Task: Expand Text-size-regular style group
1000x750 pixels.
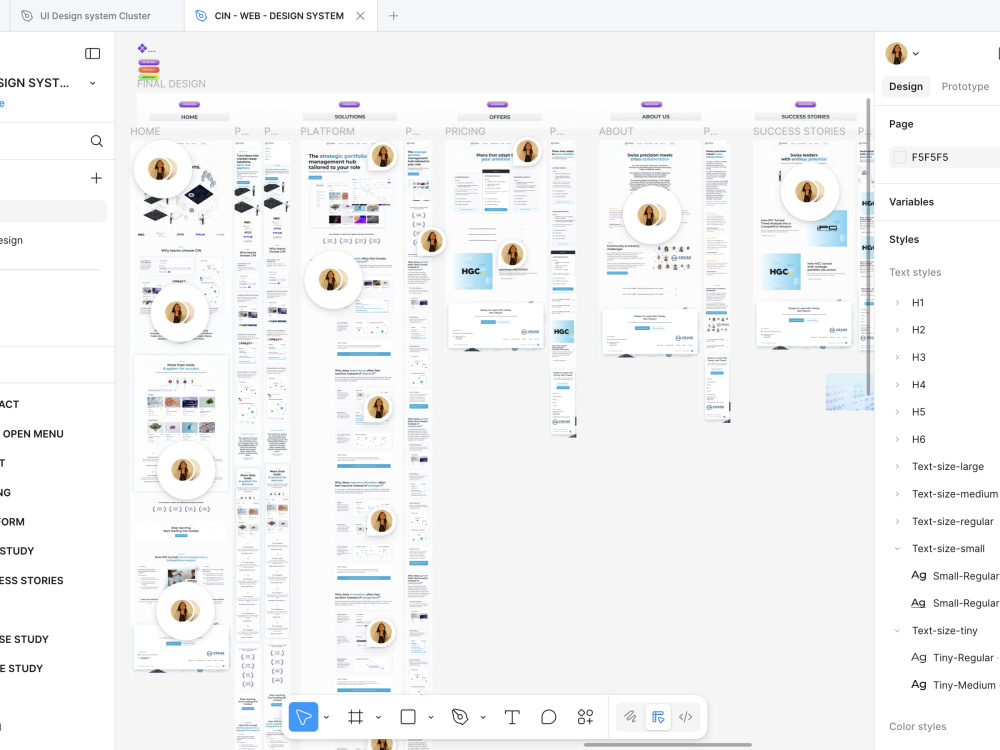Action: (897, 521)
